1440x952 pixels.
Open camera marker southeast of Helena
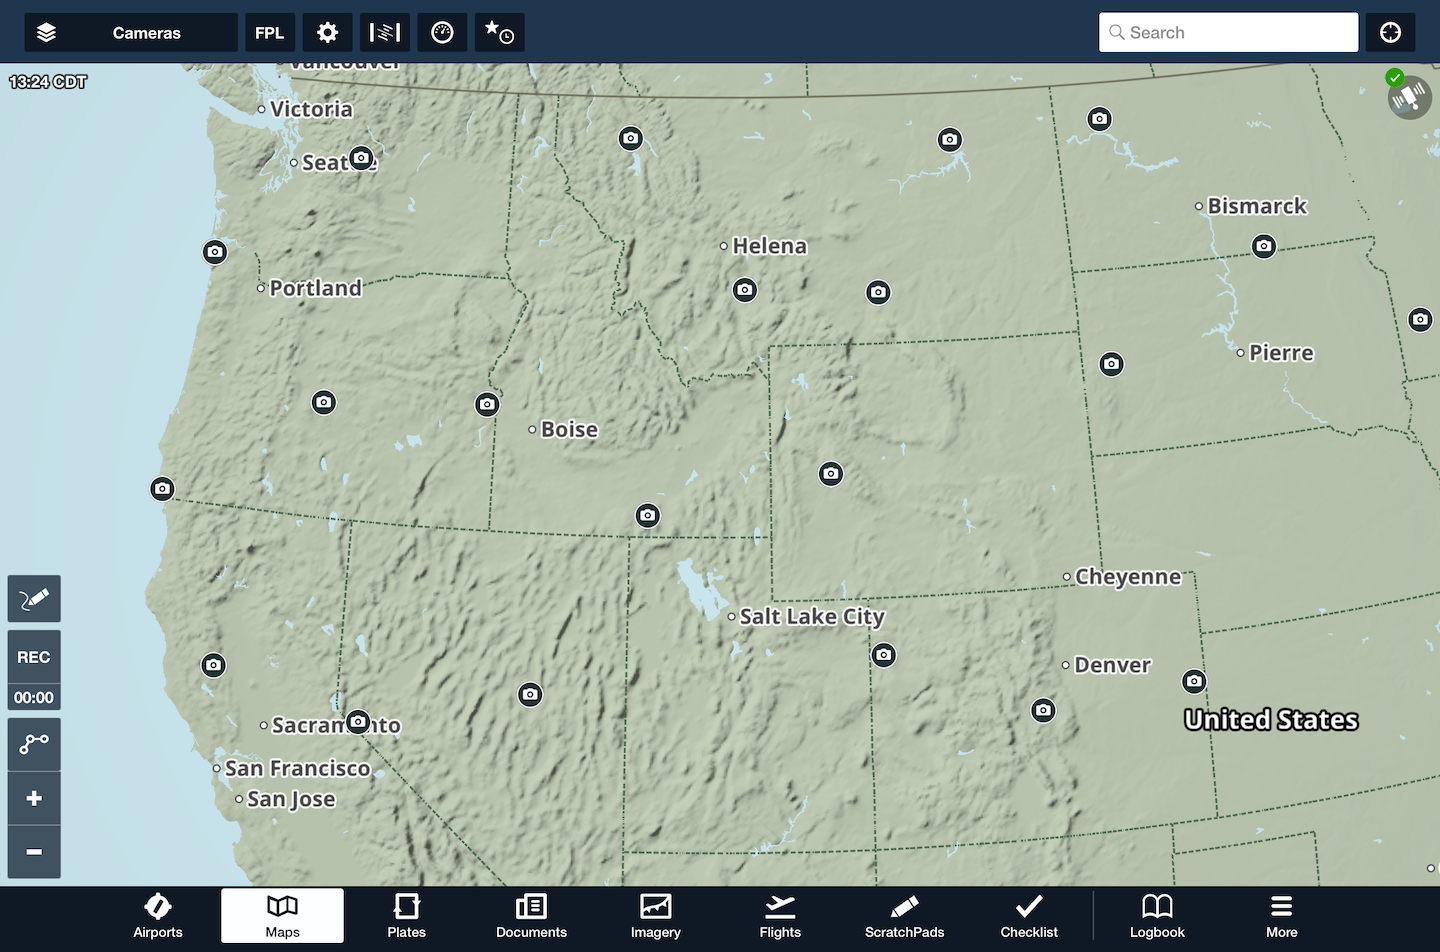(x=745, y=290)
